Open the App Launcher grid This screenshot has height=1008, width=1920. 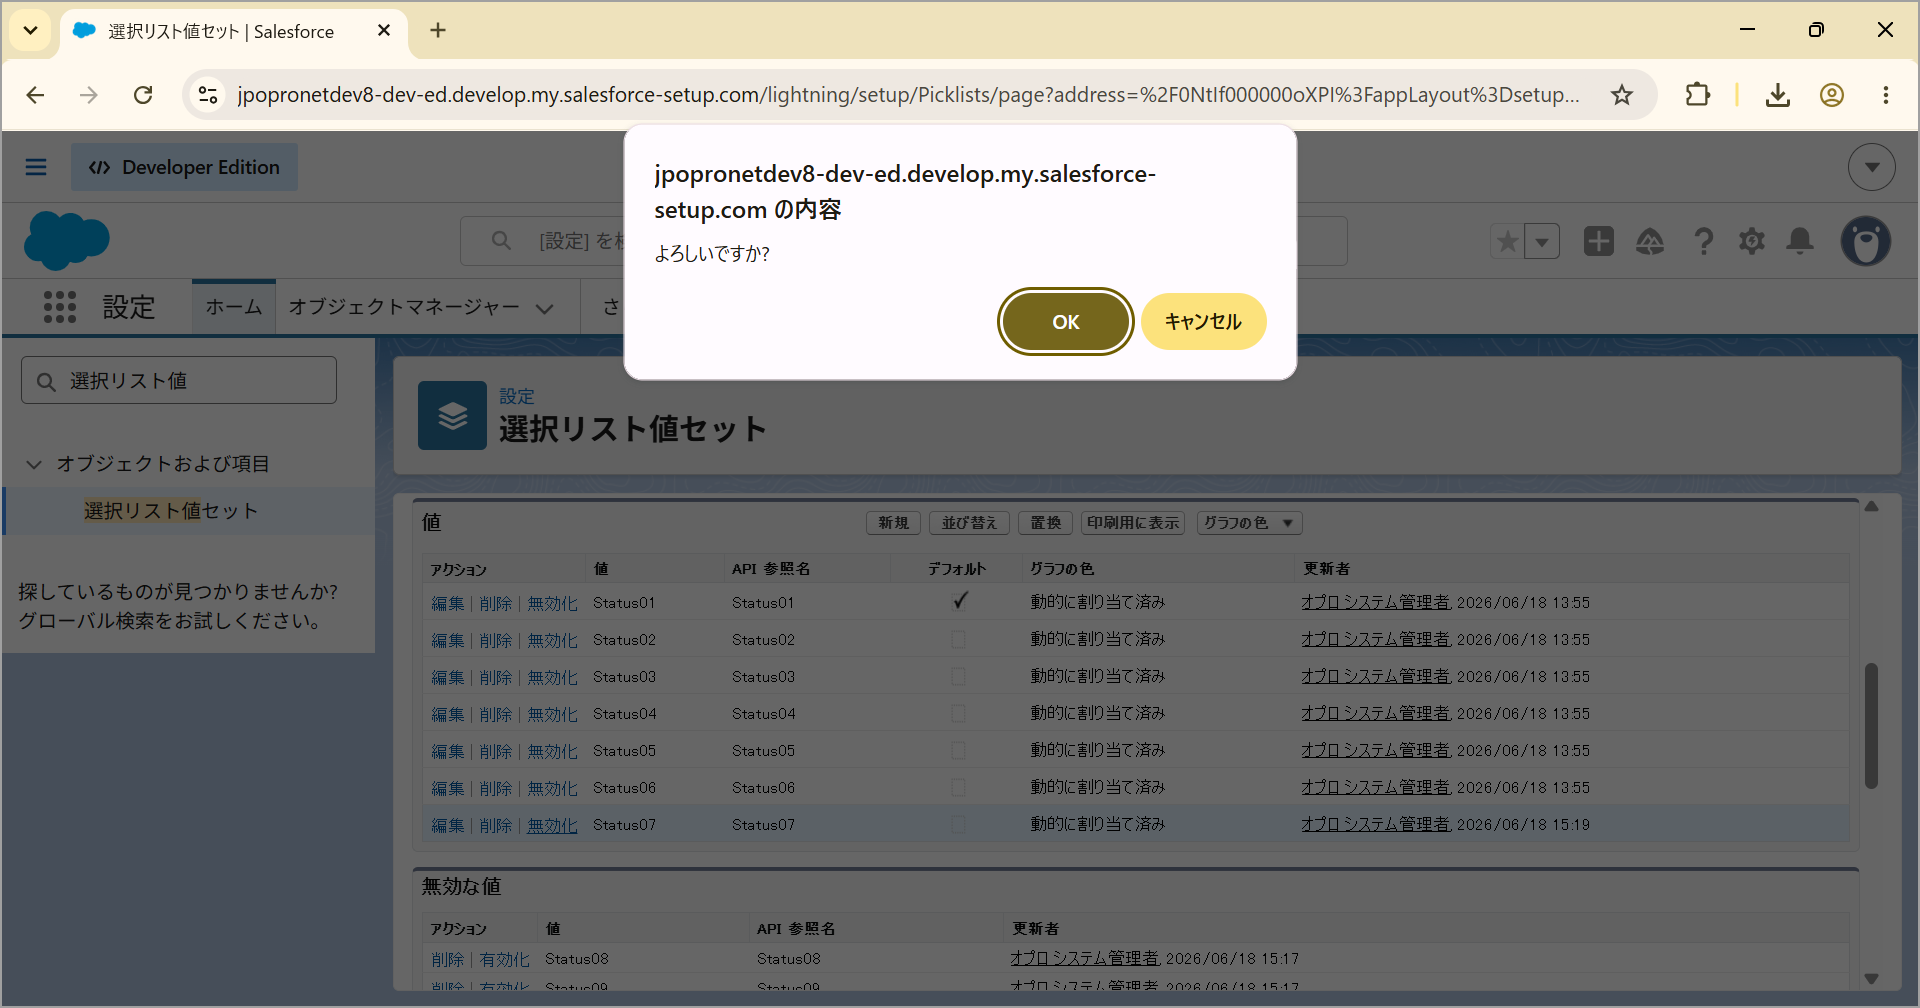click(60, 307)
